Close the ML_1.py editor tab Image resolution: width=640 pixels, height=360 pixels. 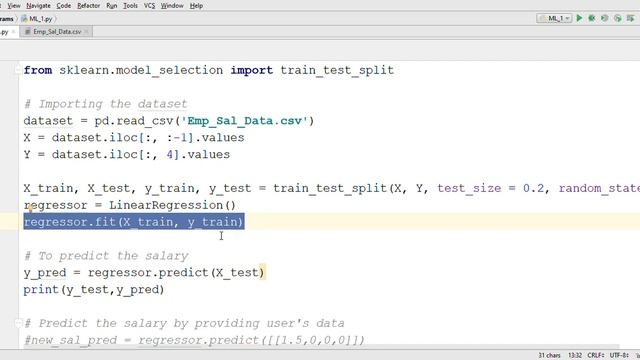click(13, 32)
